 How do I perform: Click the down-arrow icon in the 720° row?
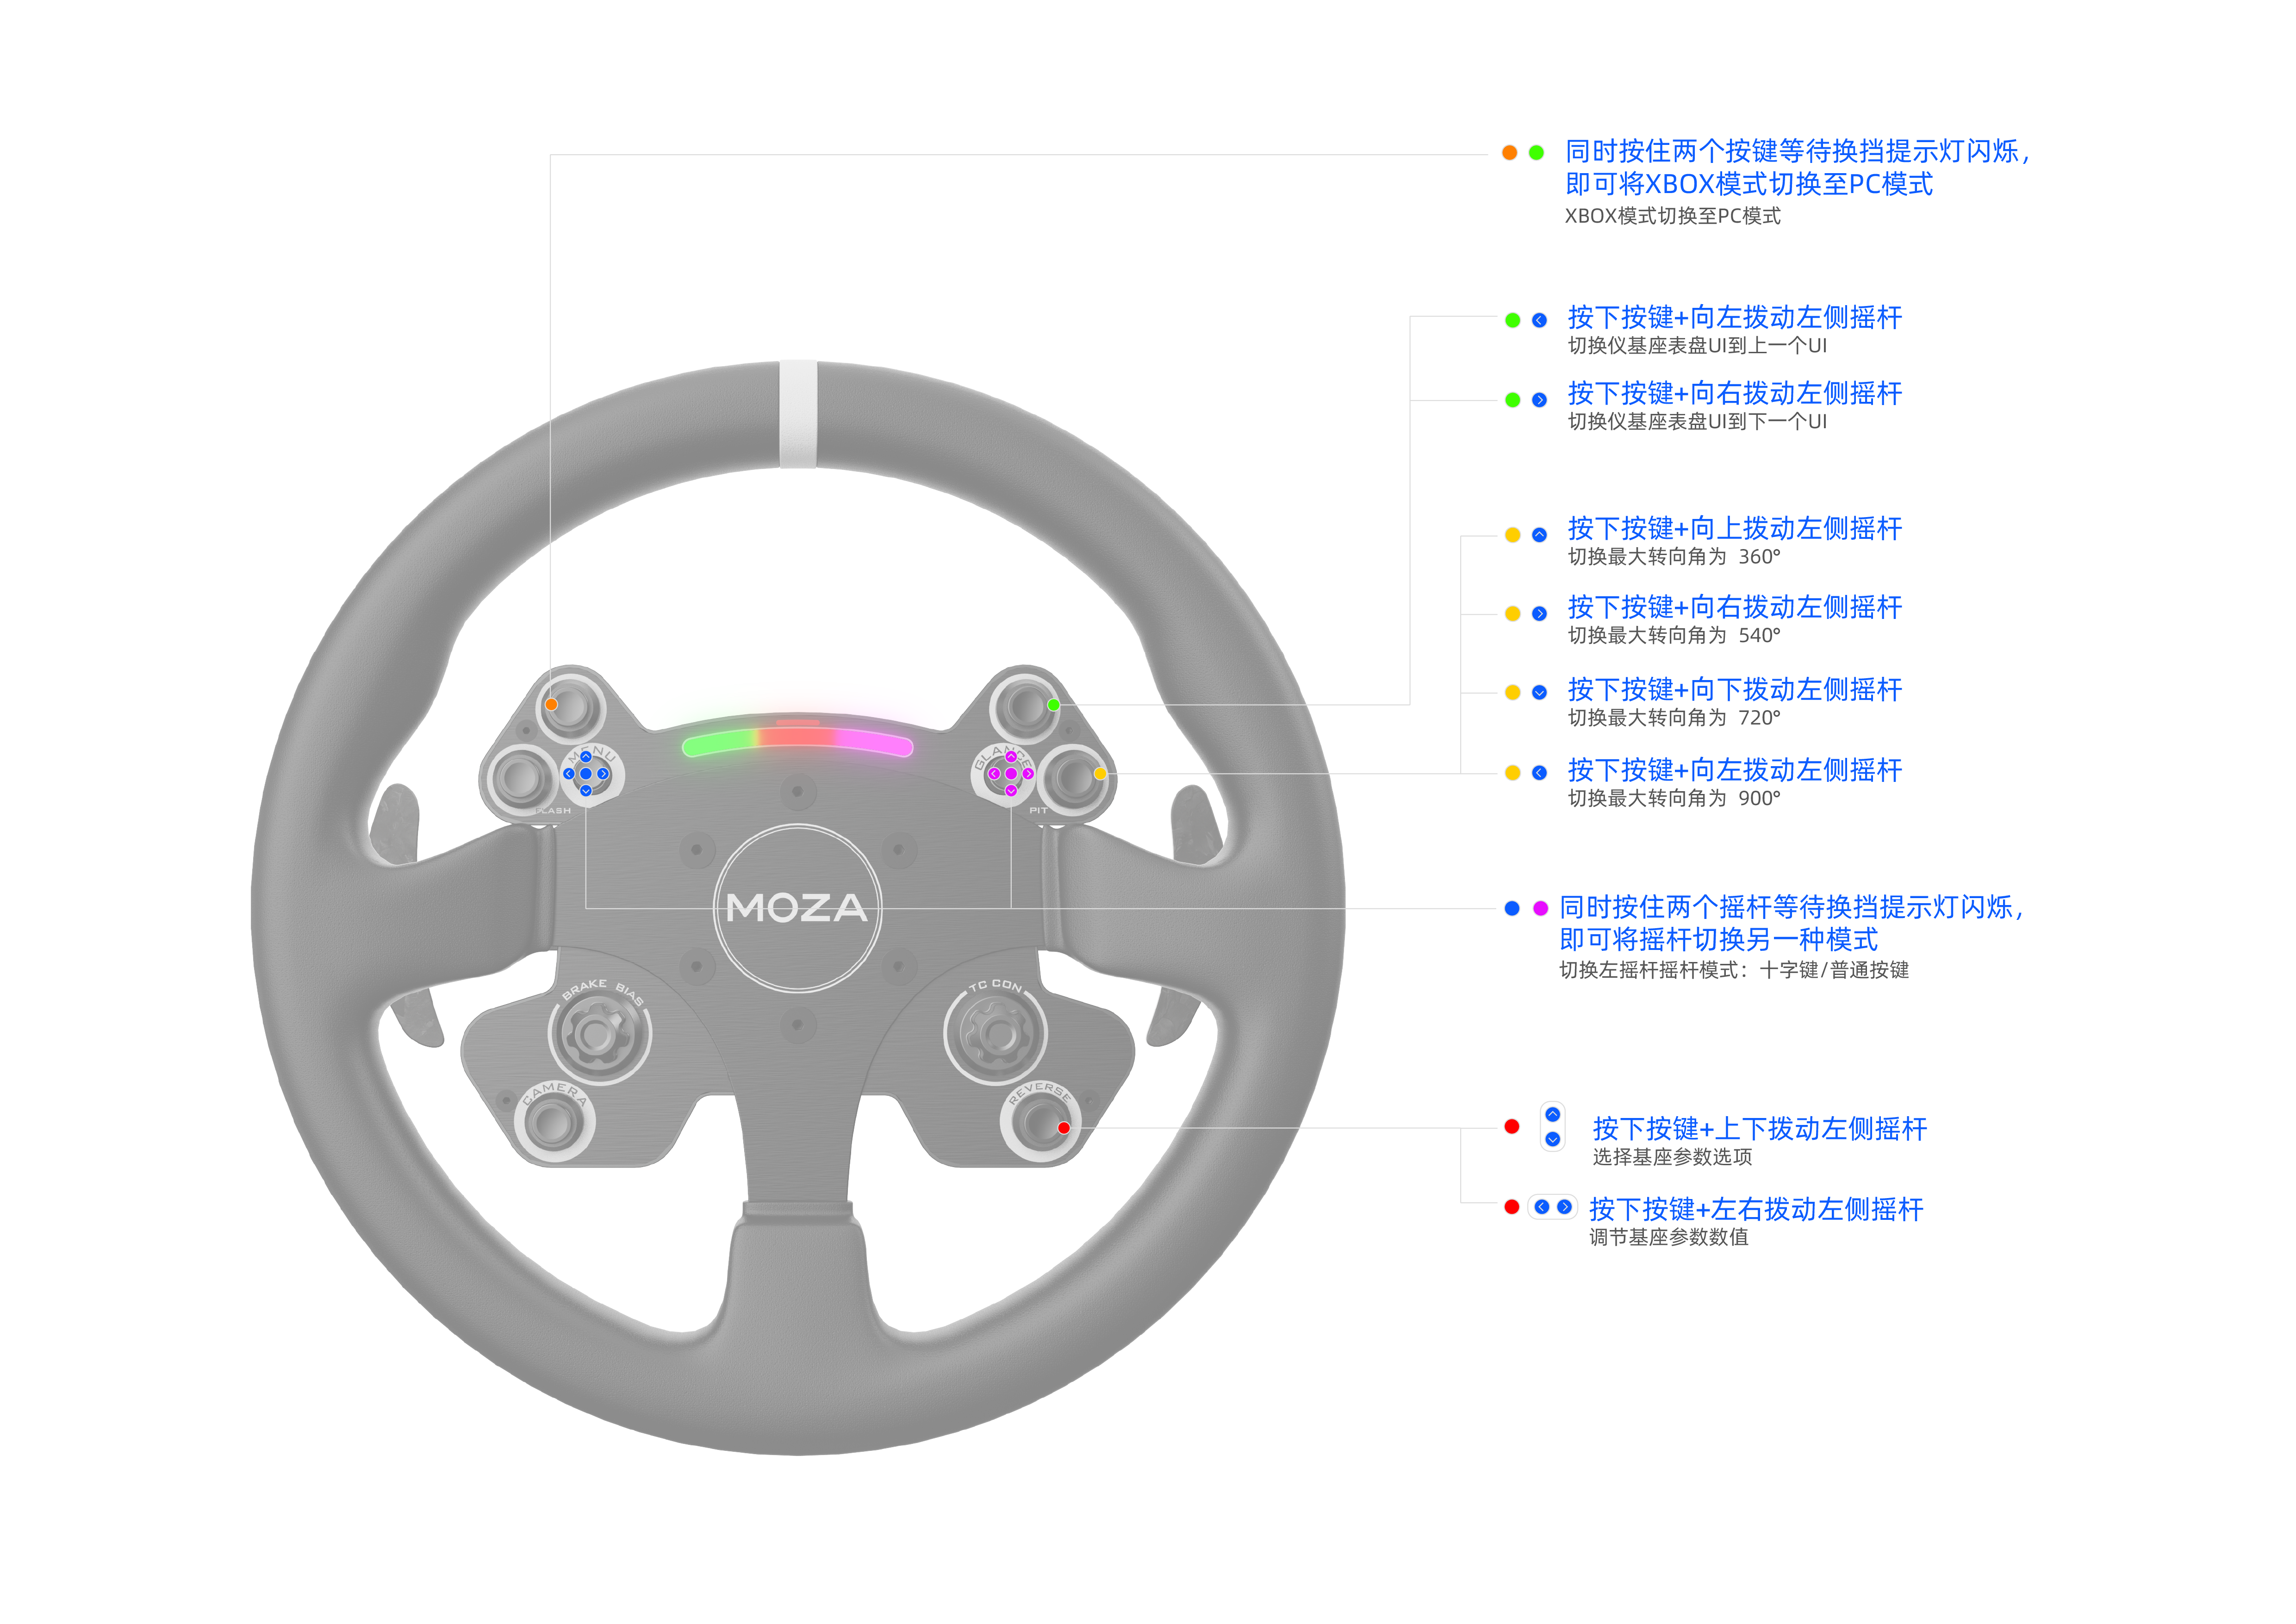pos(1540,693)
